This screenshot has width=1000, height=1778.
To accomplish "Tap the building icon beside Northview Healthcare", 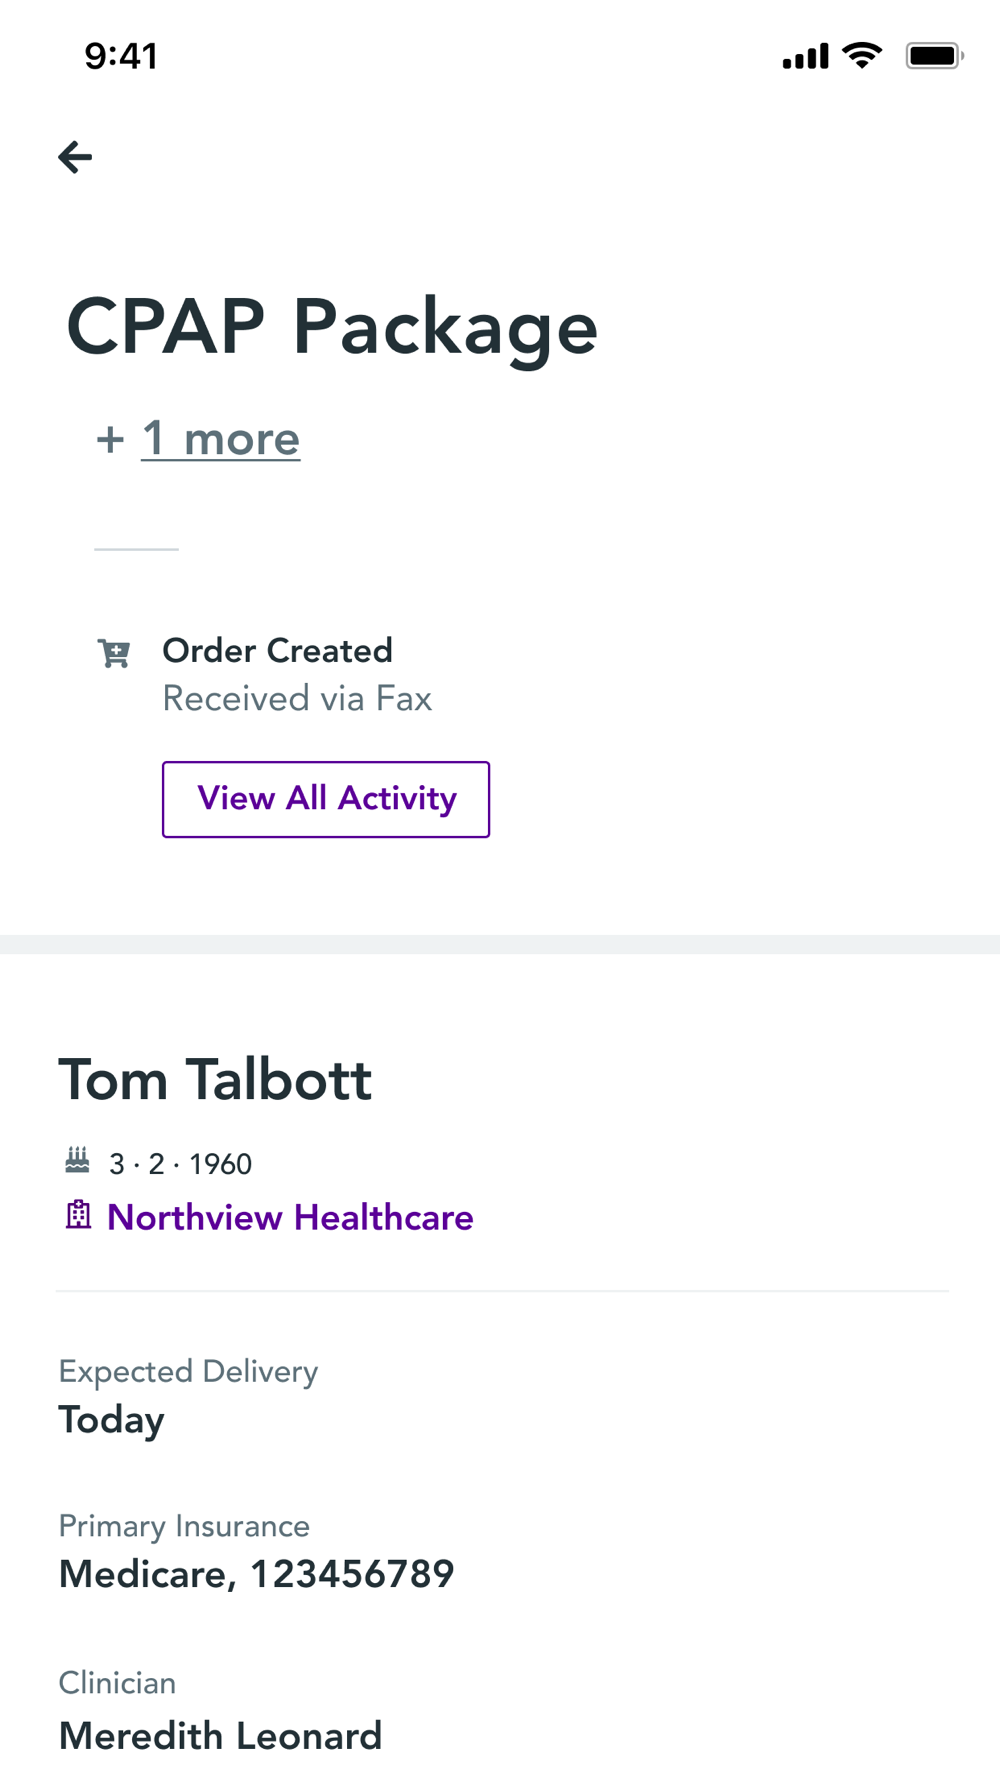I will 78,1215.
